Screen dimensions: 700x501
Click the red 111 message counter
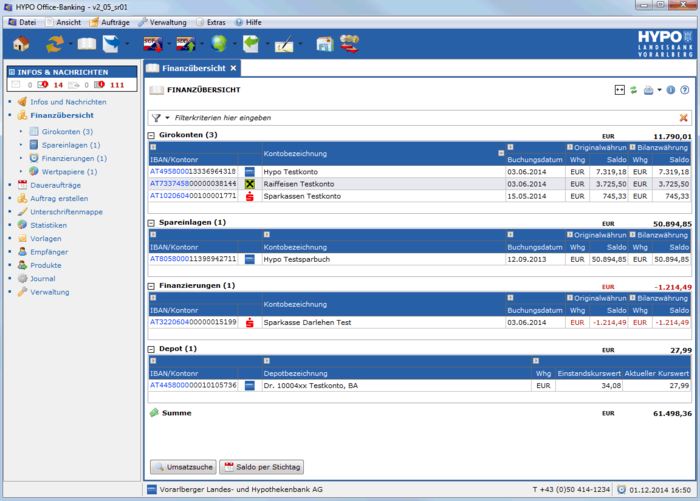tap(117, 85)
